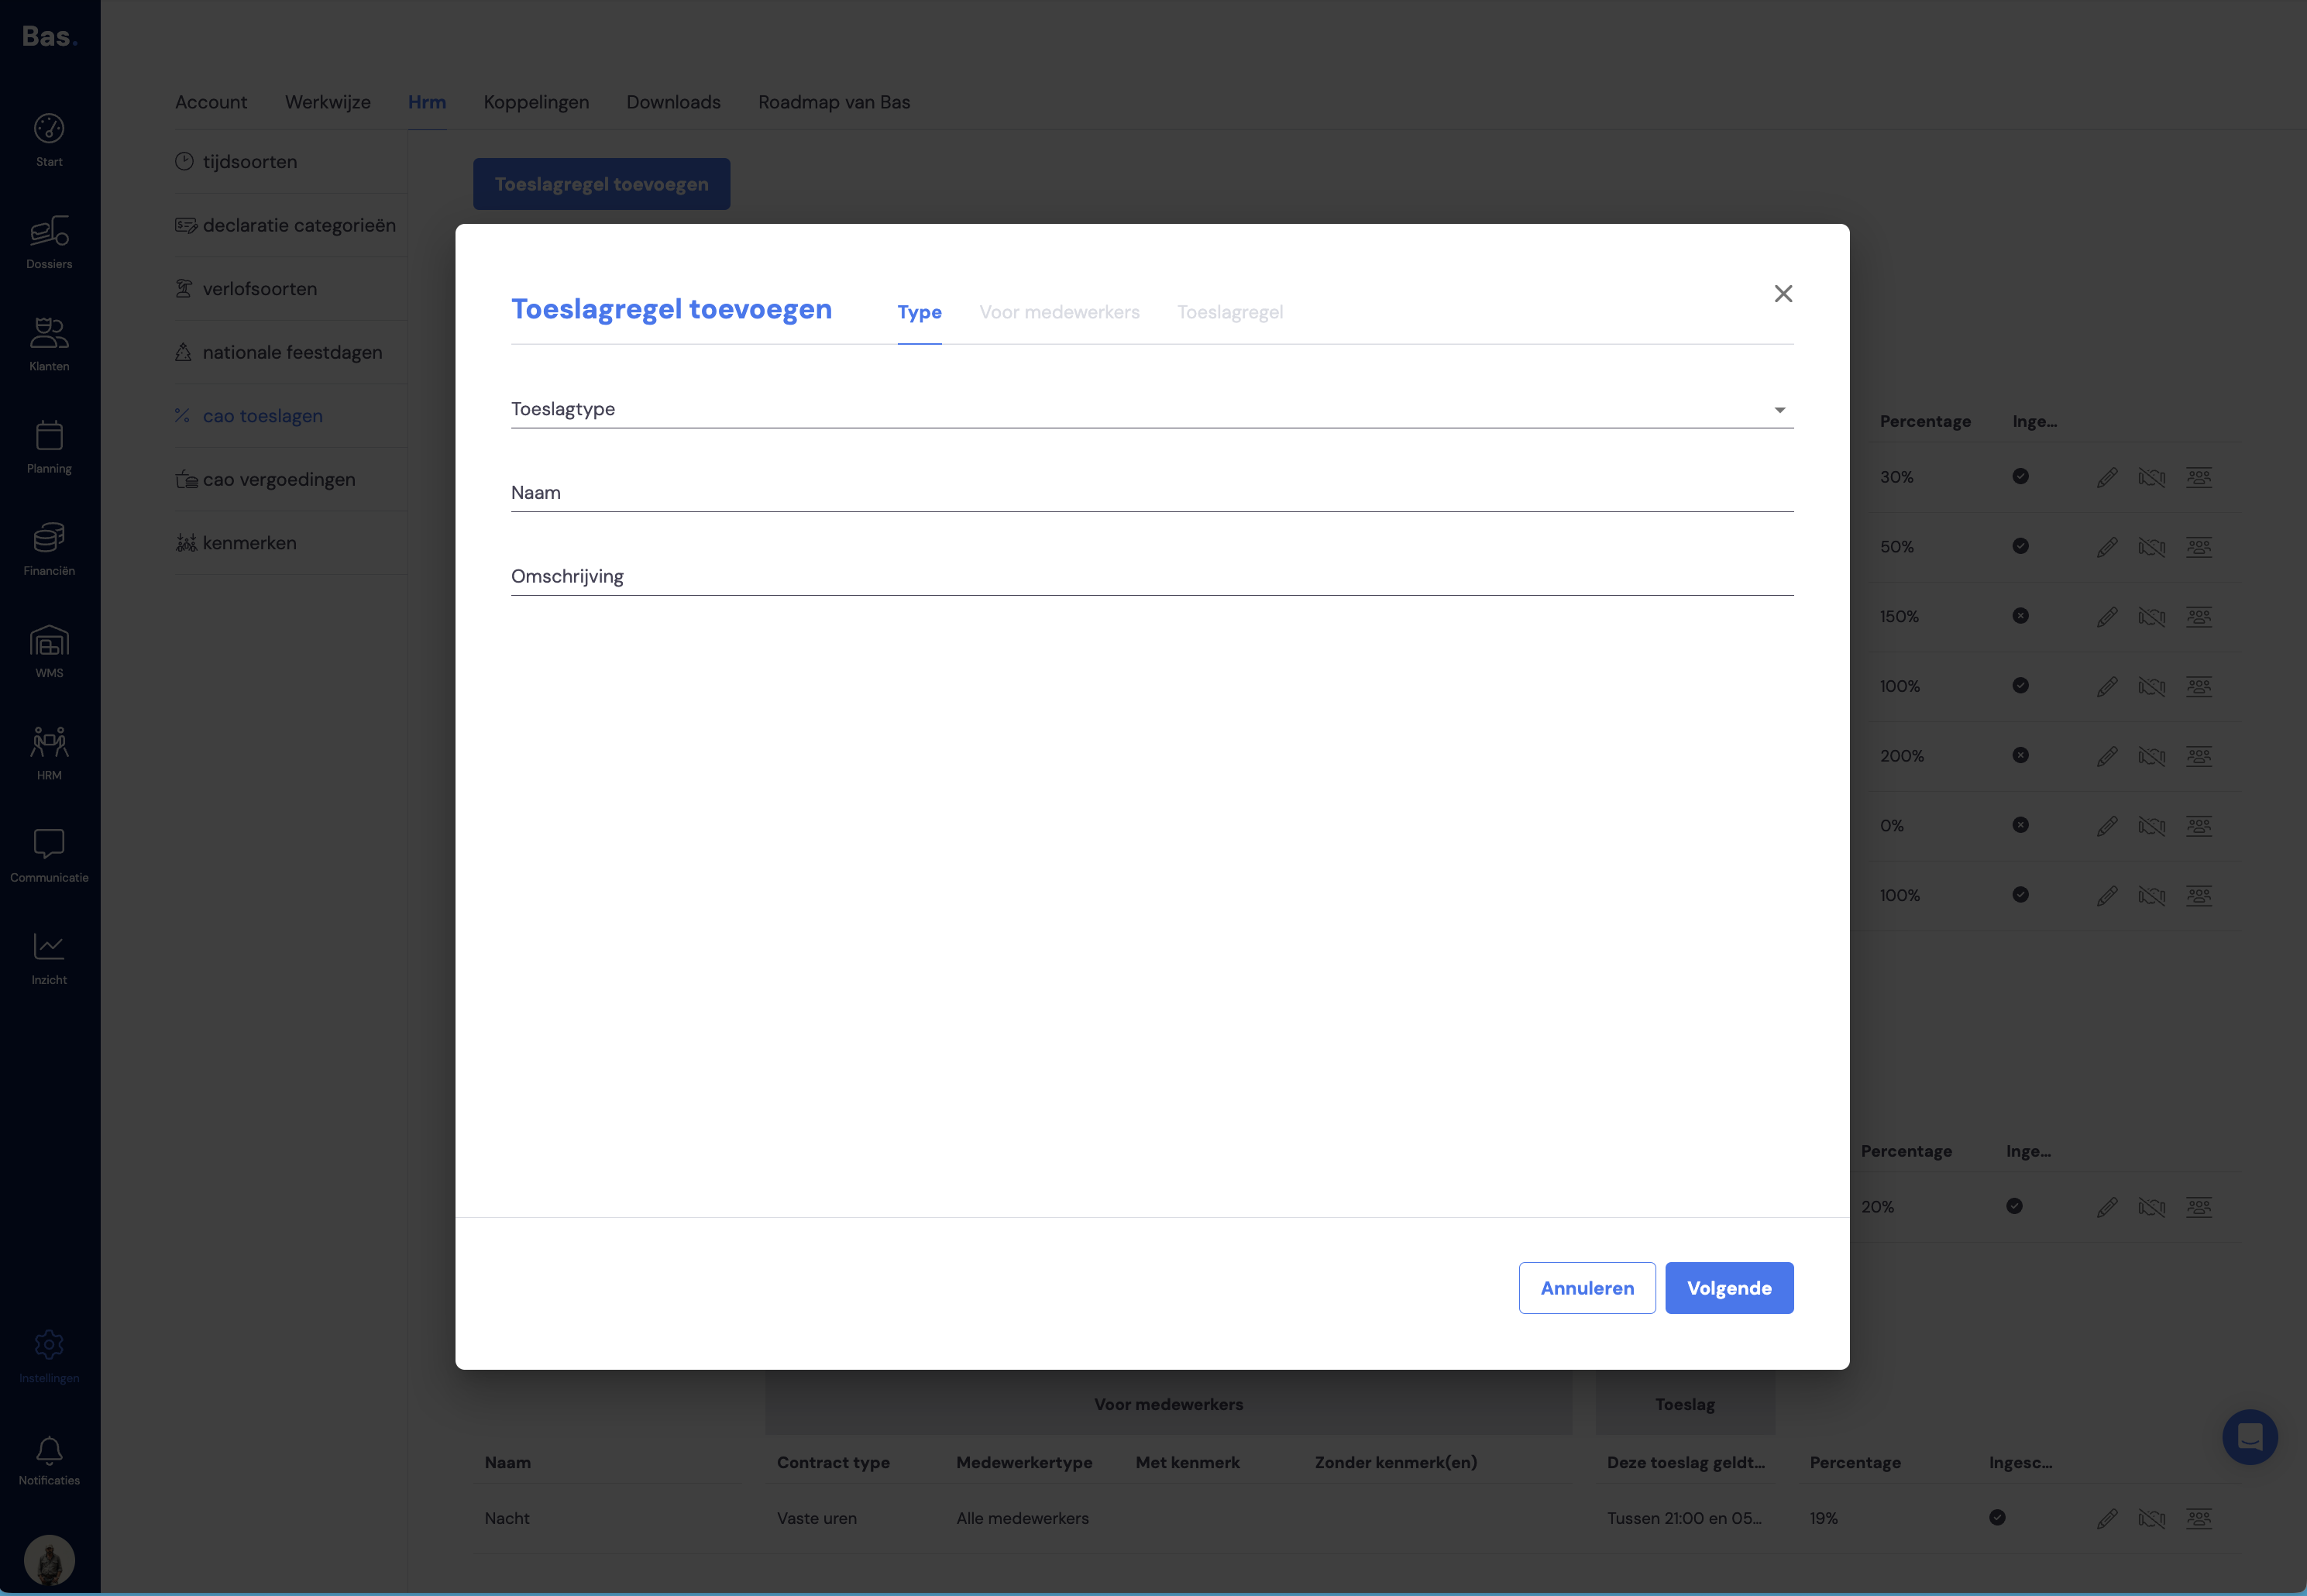Screen dimensions: 2307x1596
Task: Switch to the Toeslagregel step tab
Action: click(x=1230, y=312)
